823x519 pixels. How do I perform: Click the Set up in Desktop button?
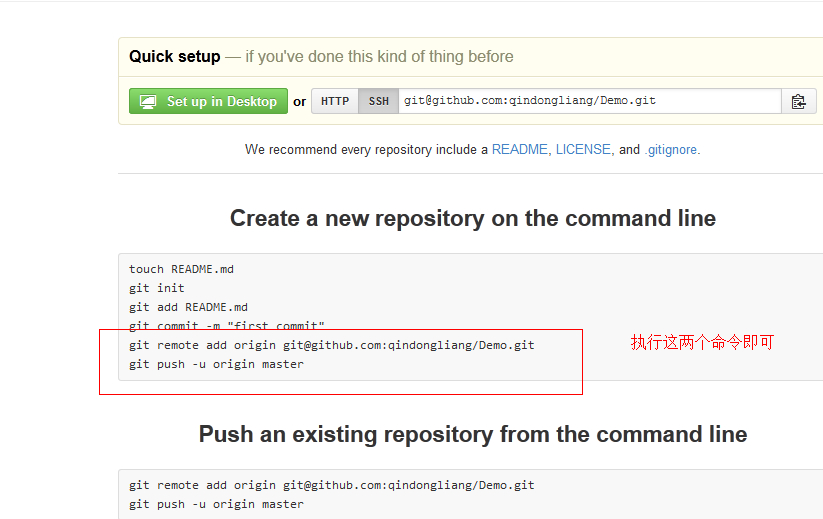click(x=208, y=101)
